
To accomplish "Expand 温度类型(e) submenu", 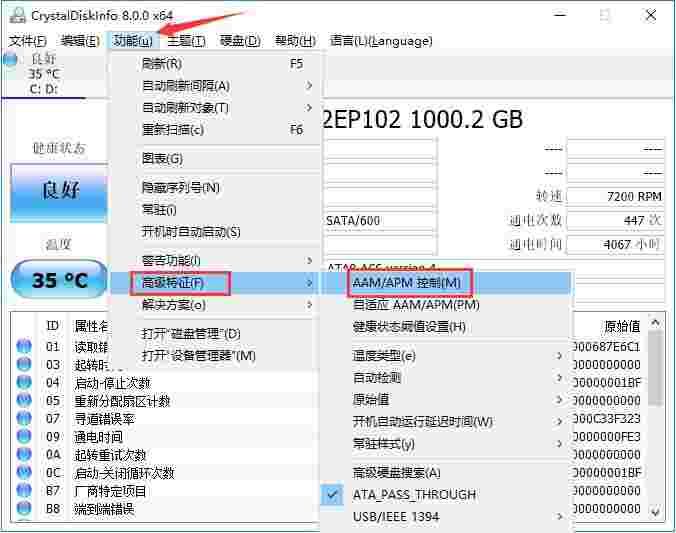I will [x=445, y=355].
